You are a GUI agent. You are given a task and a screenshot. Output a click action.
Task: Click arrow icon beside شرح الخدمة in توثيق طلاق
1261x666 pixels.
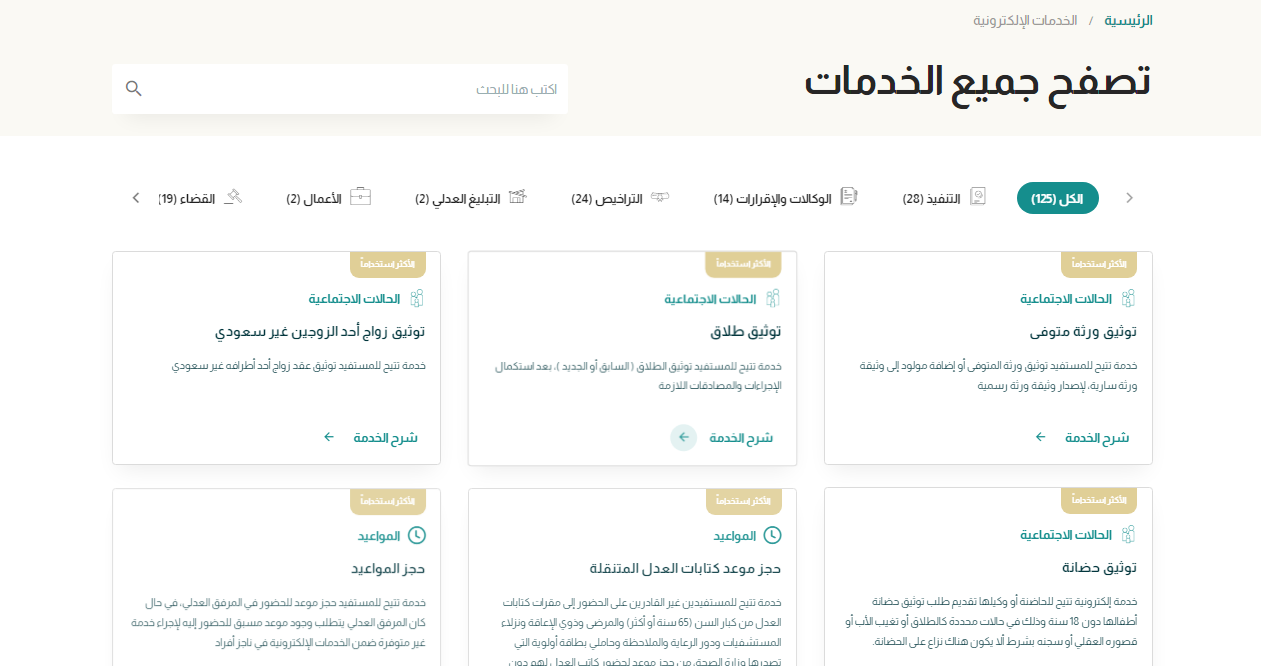tap(684, 438)
